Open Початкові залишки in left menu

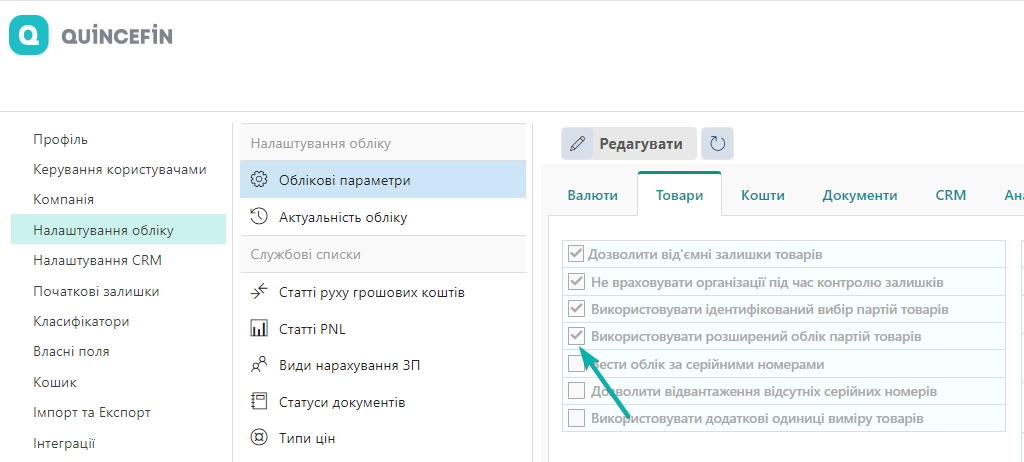point(96,291)
